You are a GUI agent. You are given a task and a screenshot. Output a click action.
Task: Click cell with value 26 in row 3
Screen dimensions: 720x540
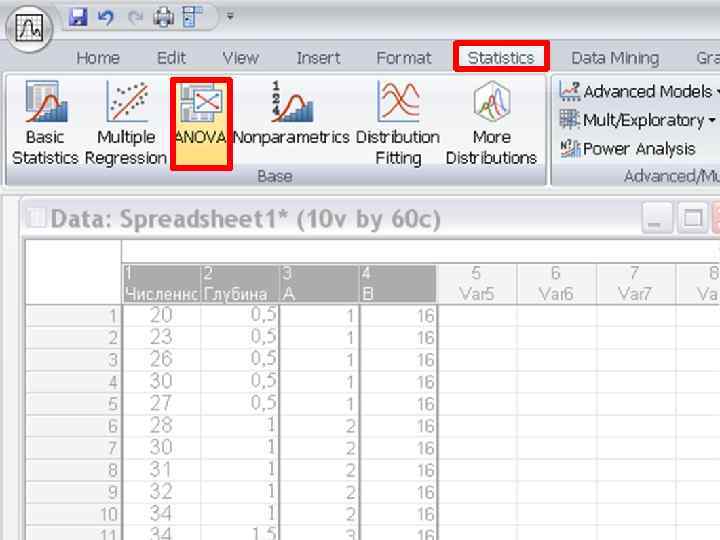point(162,360)
